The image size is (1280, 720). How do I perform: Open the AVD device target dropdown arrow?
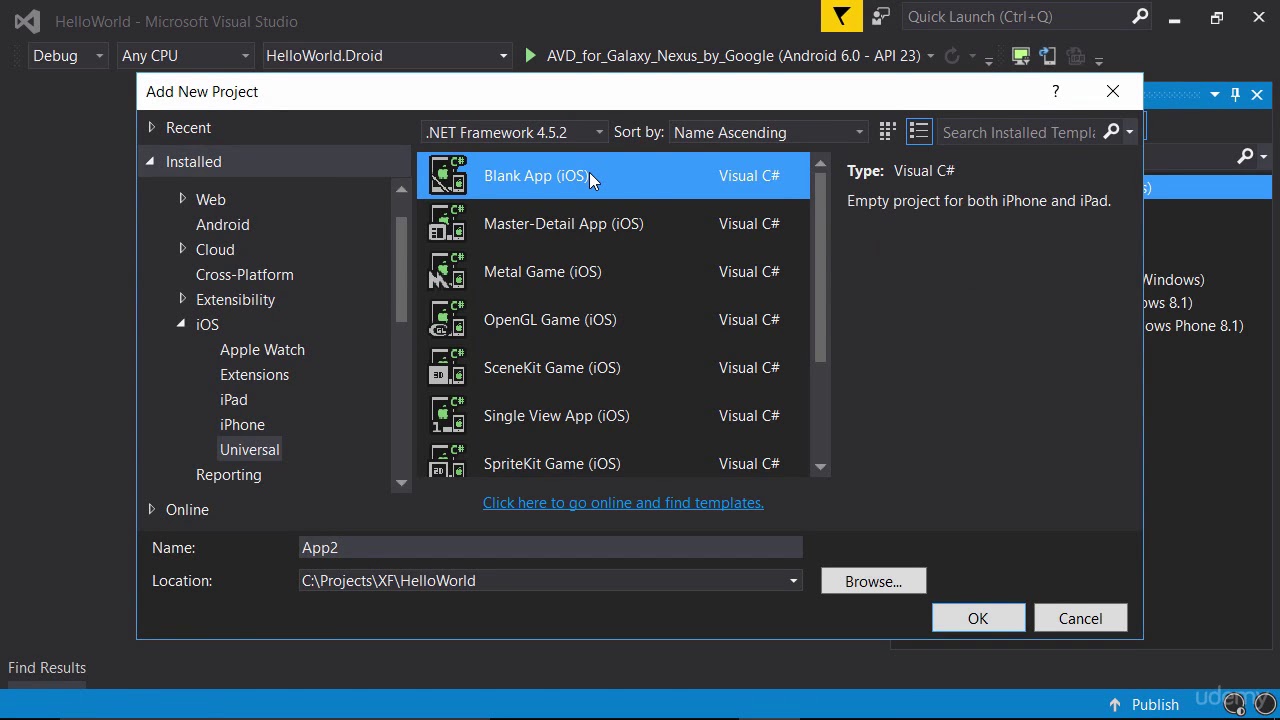(931, 56)
